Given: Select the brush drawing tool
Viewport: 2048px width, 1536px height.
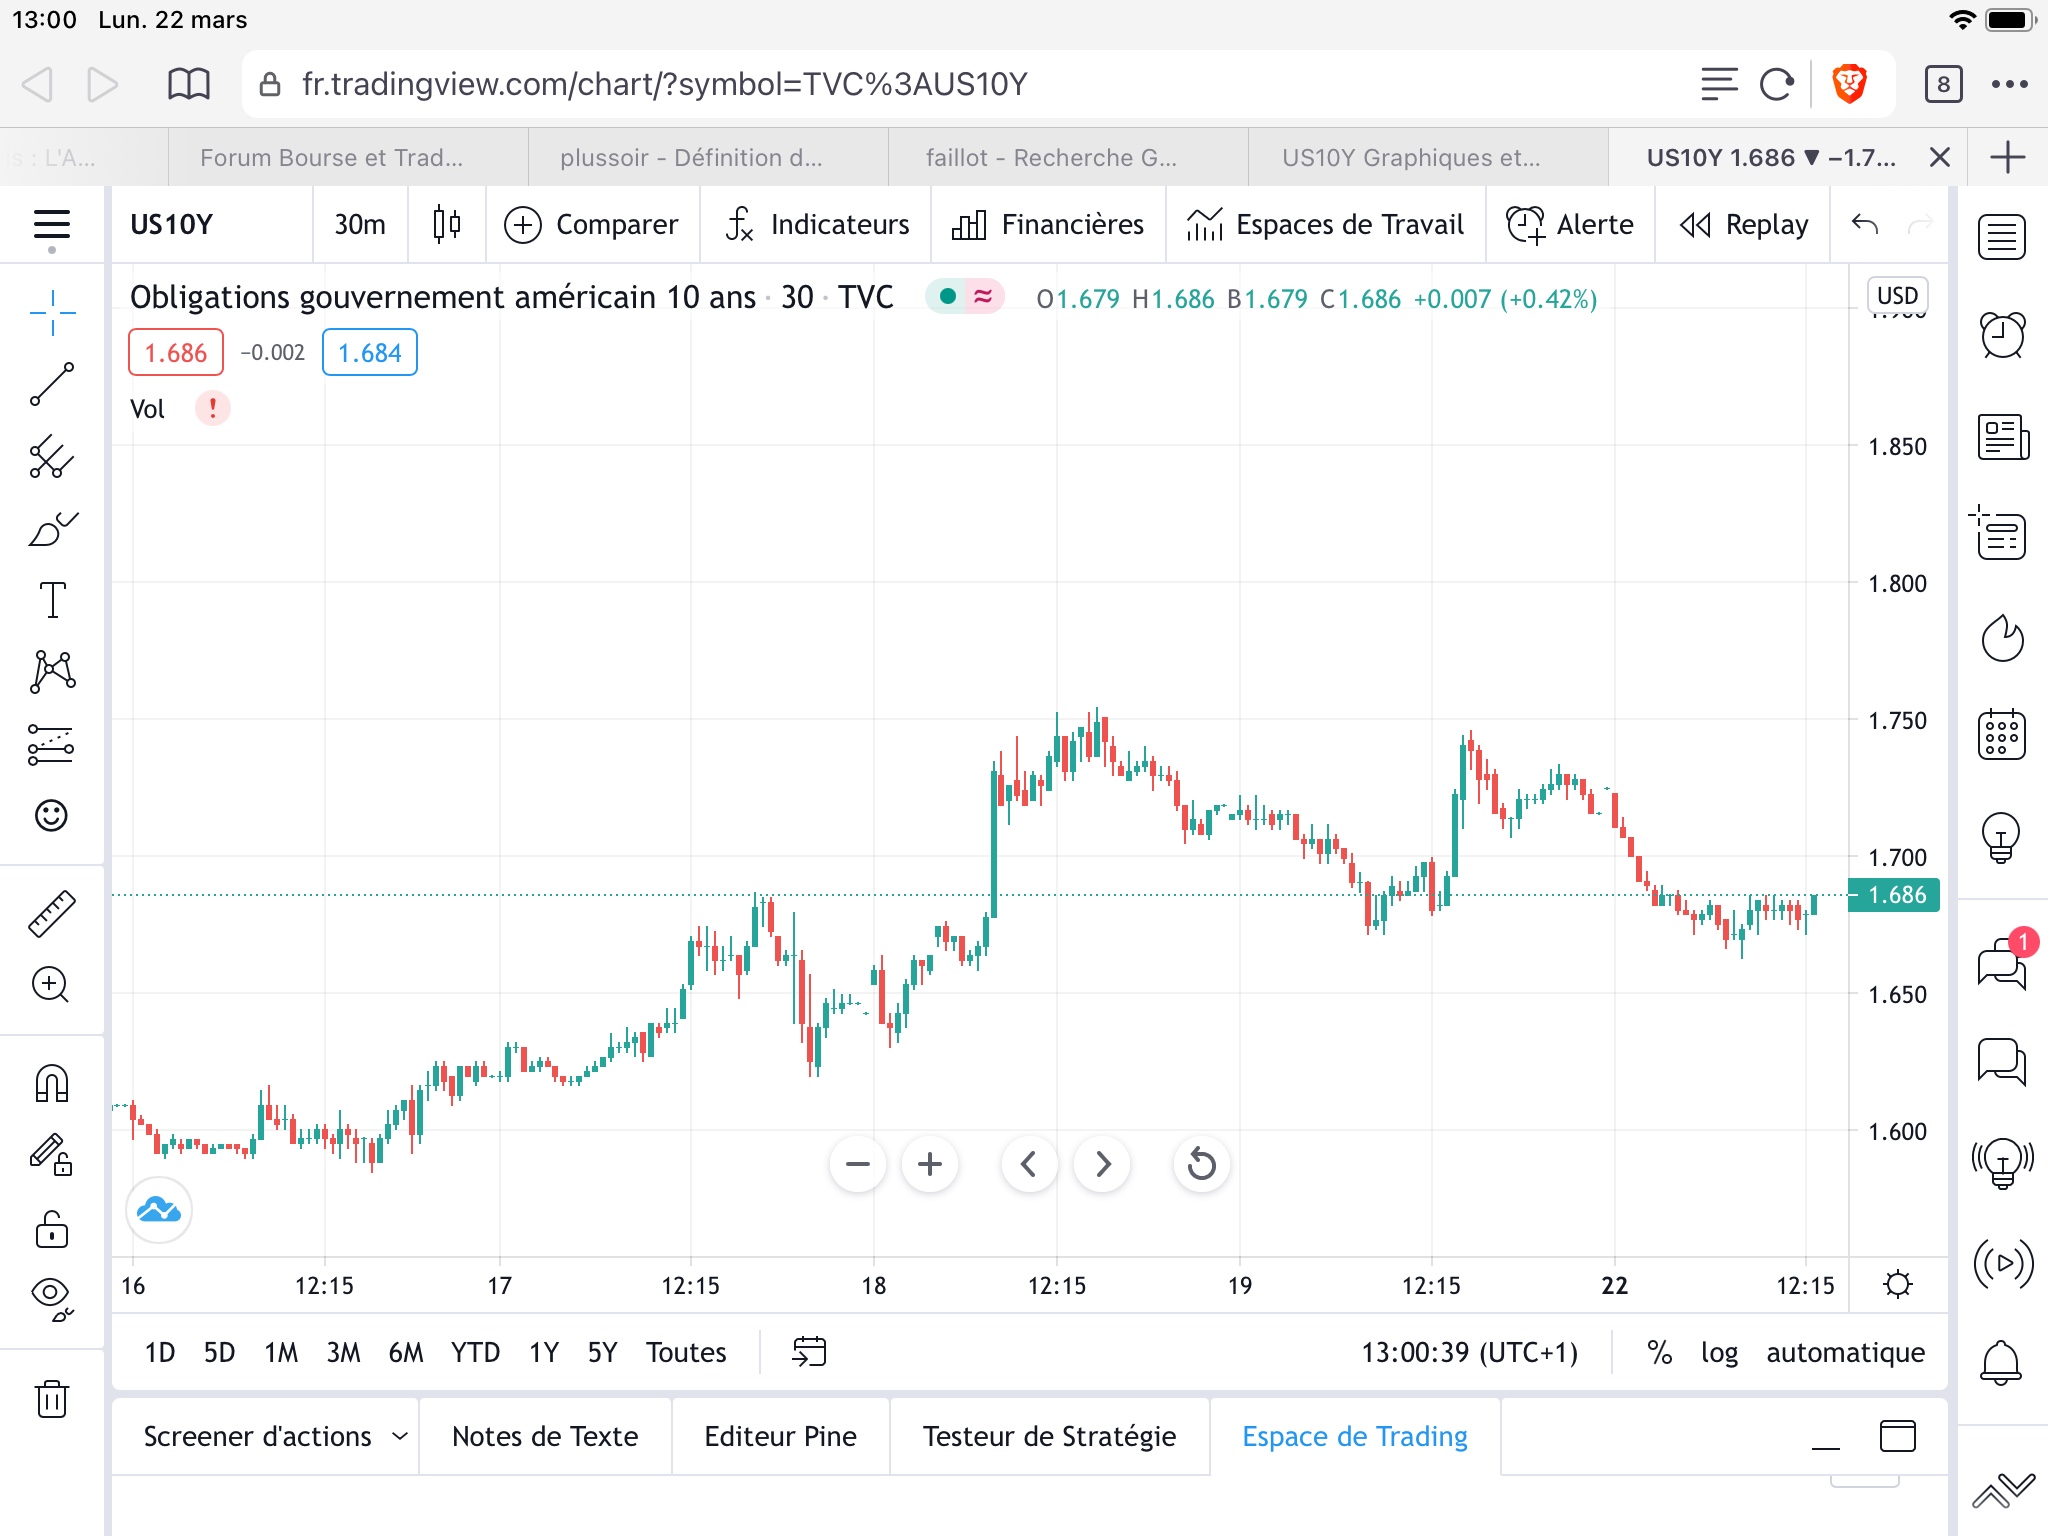Looking at the screenshot, I should click(x=52, y=529).
